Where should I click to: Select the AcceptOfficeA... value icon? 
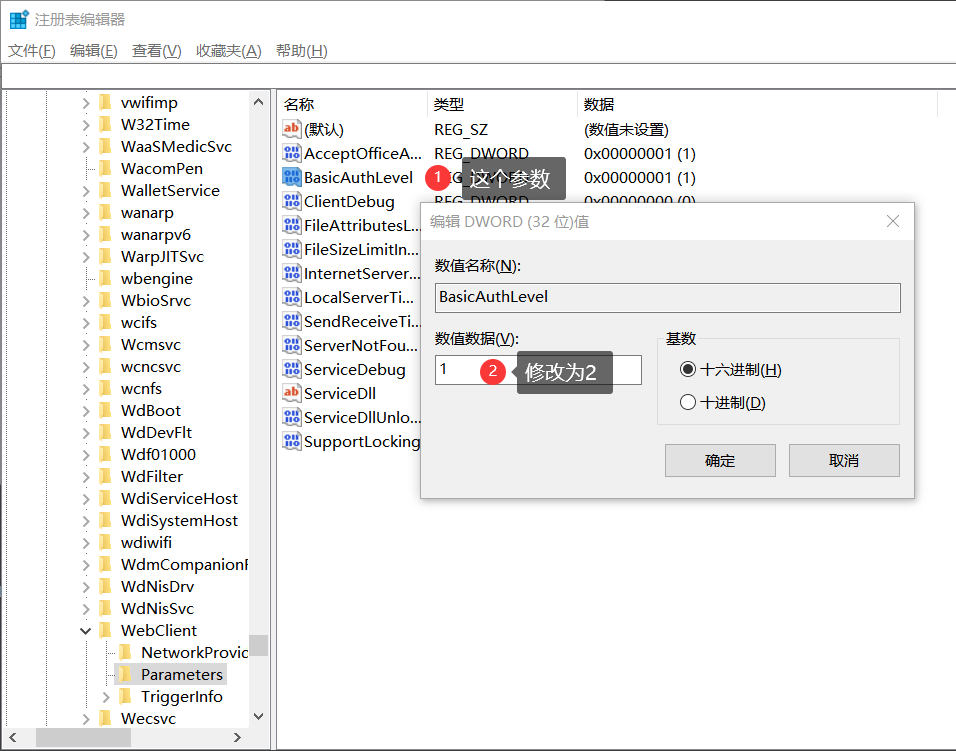pos(291,153)
